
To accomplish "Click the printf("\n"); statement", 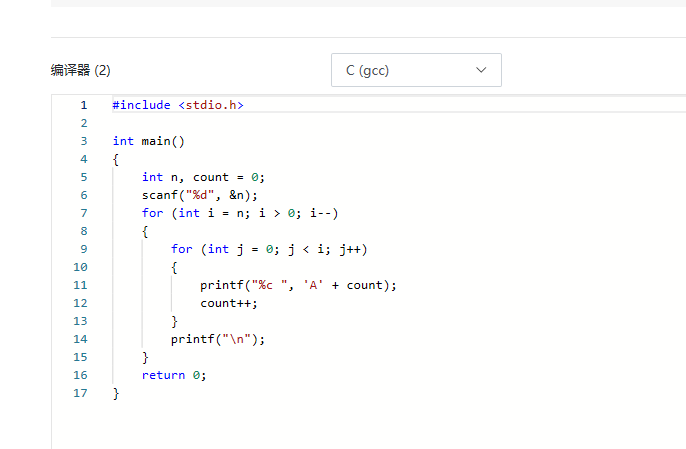I will pyautogui.click(x=218, y=339).
